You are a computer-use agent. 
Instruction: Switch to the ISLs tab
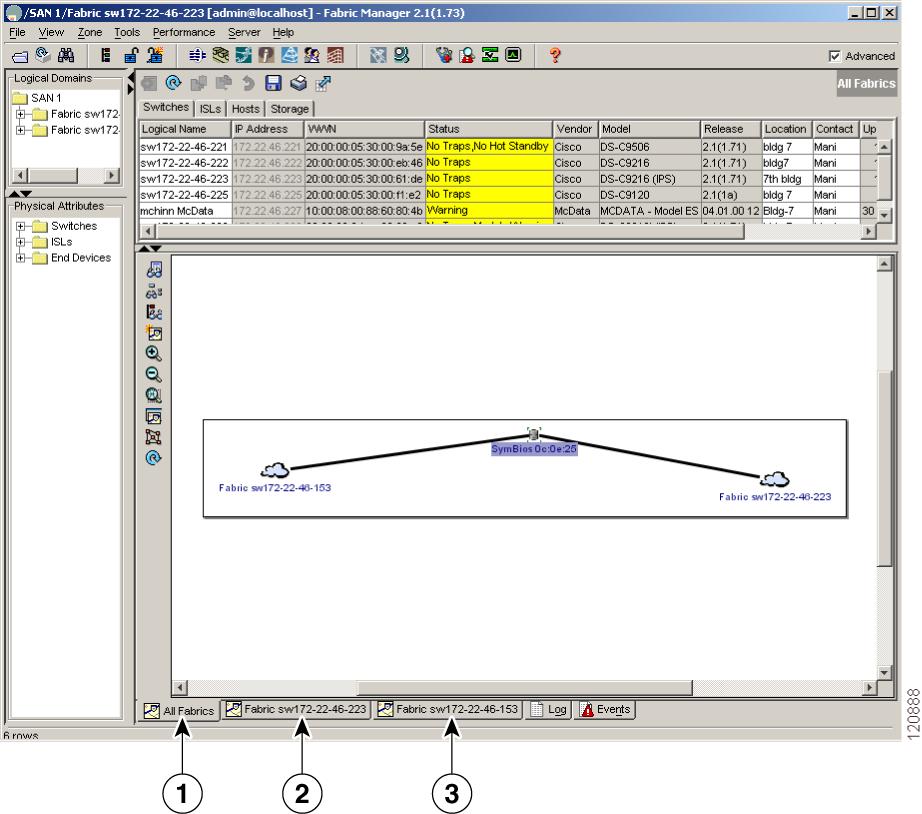(x=210, y=109)
